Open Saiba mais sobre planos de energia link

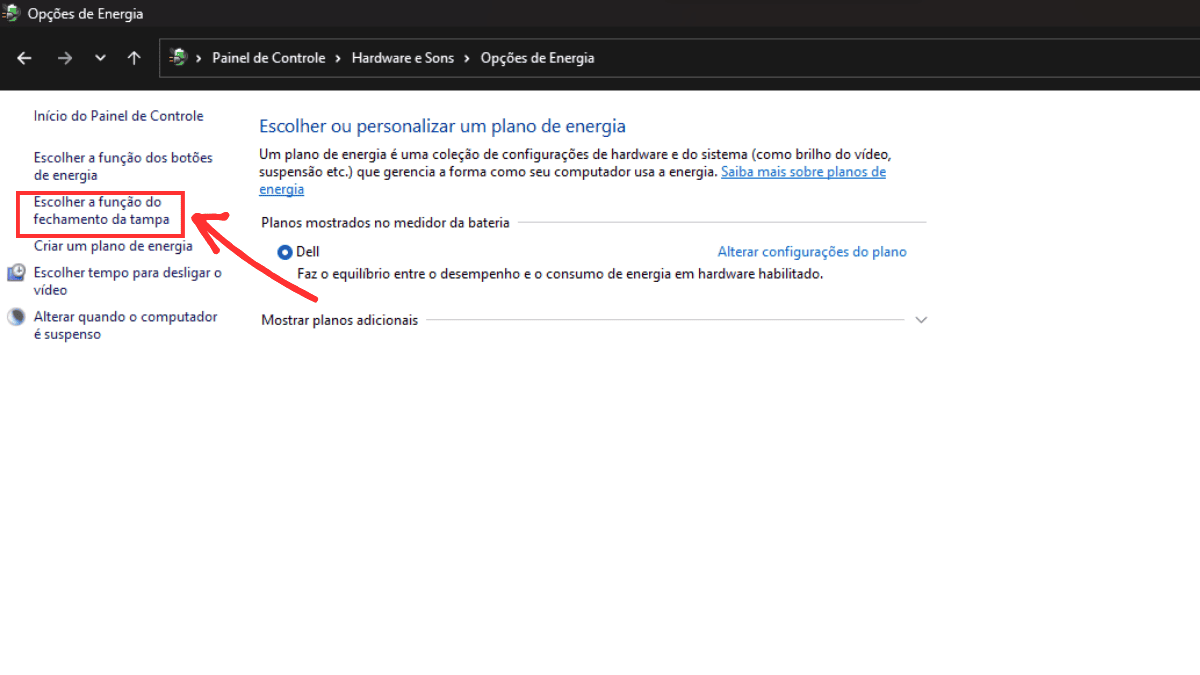(x=803, y=171)
